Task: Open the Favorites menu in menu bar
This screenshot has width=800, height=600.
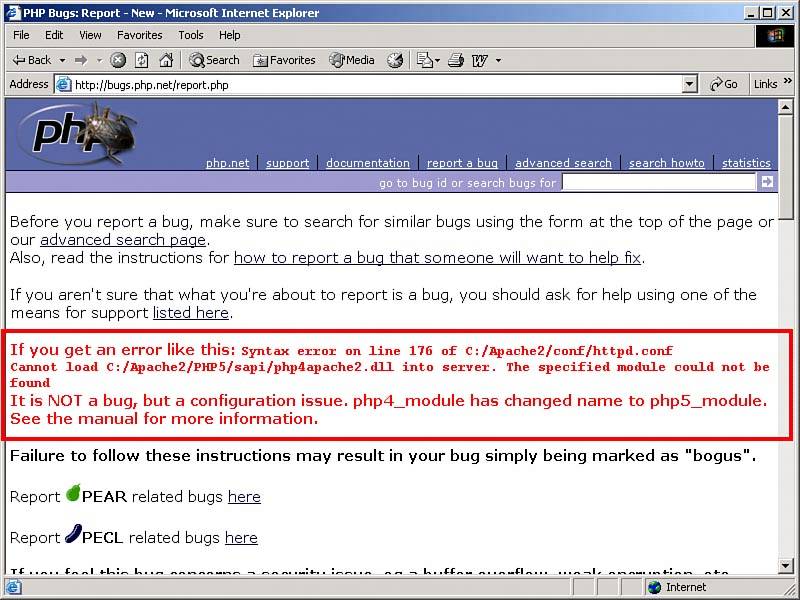Action: [x=139, y=35]
